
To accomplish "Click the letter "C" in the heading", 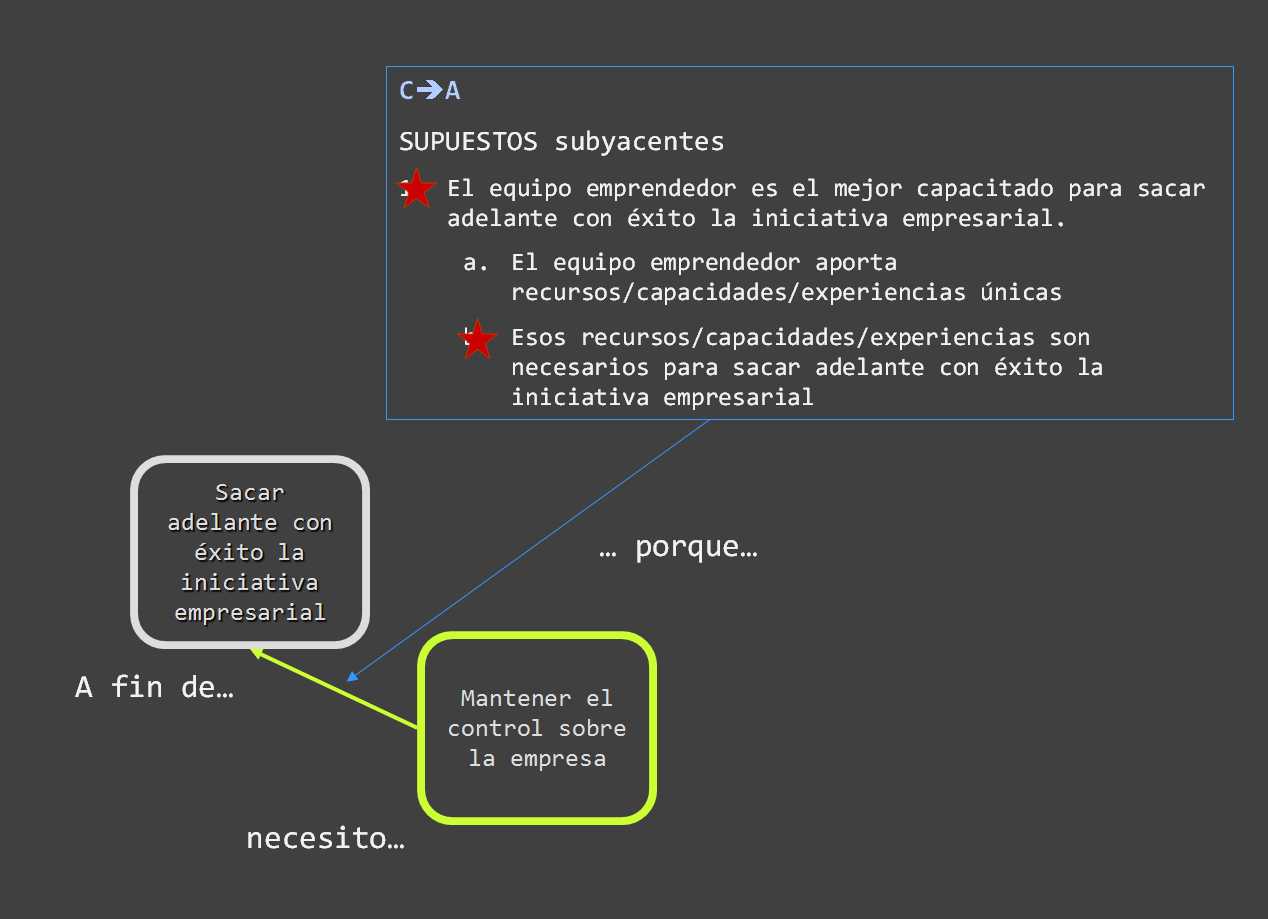I will (x=406, y=91).
